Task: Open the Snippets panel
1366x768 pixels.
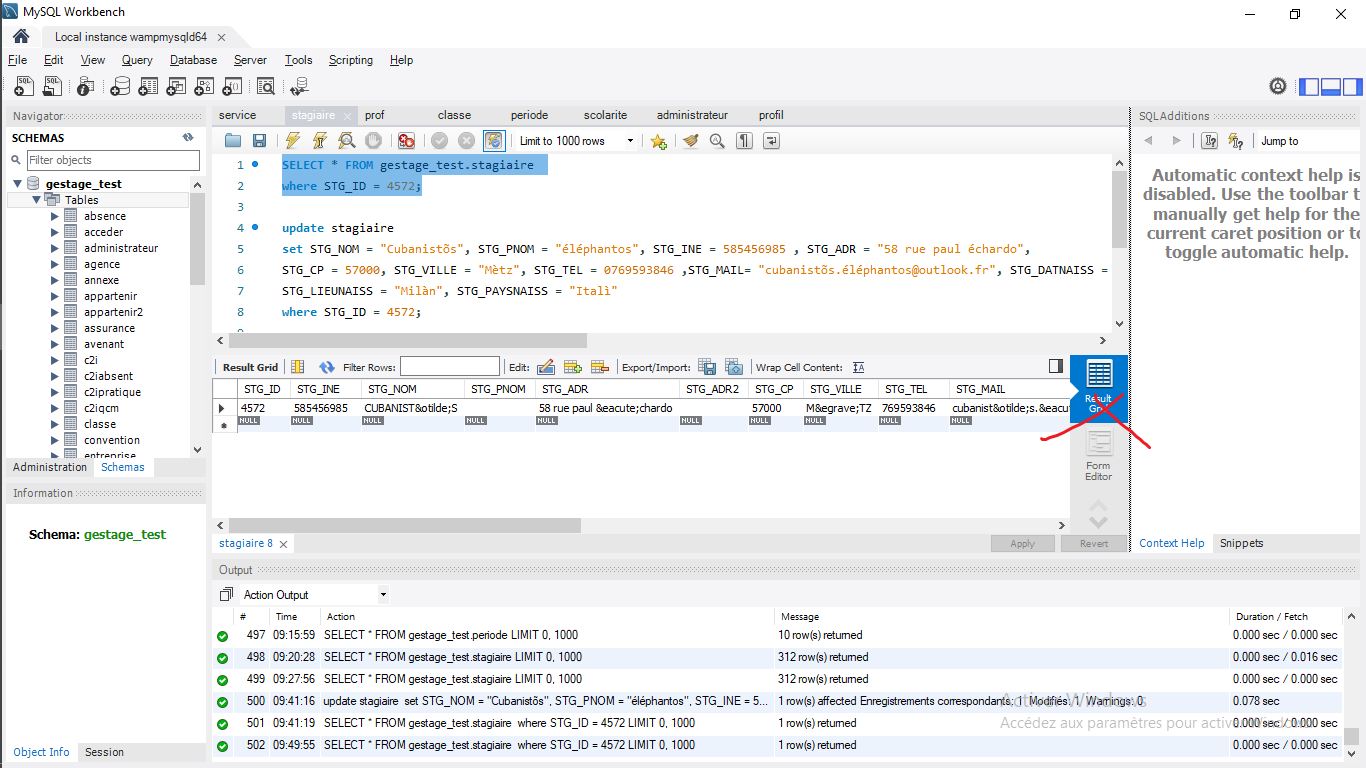Action: [1240, 543]
